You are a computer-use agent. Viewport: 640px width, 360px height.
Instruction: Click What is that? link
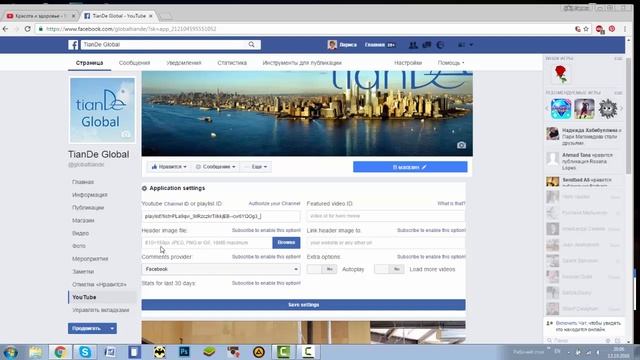click(x=451, y=203)
